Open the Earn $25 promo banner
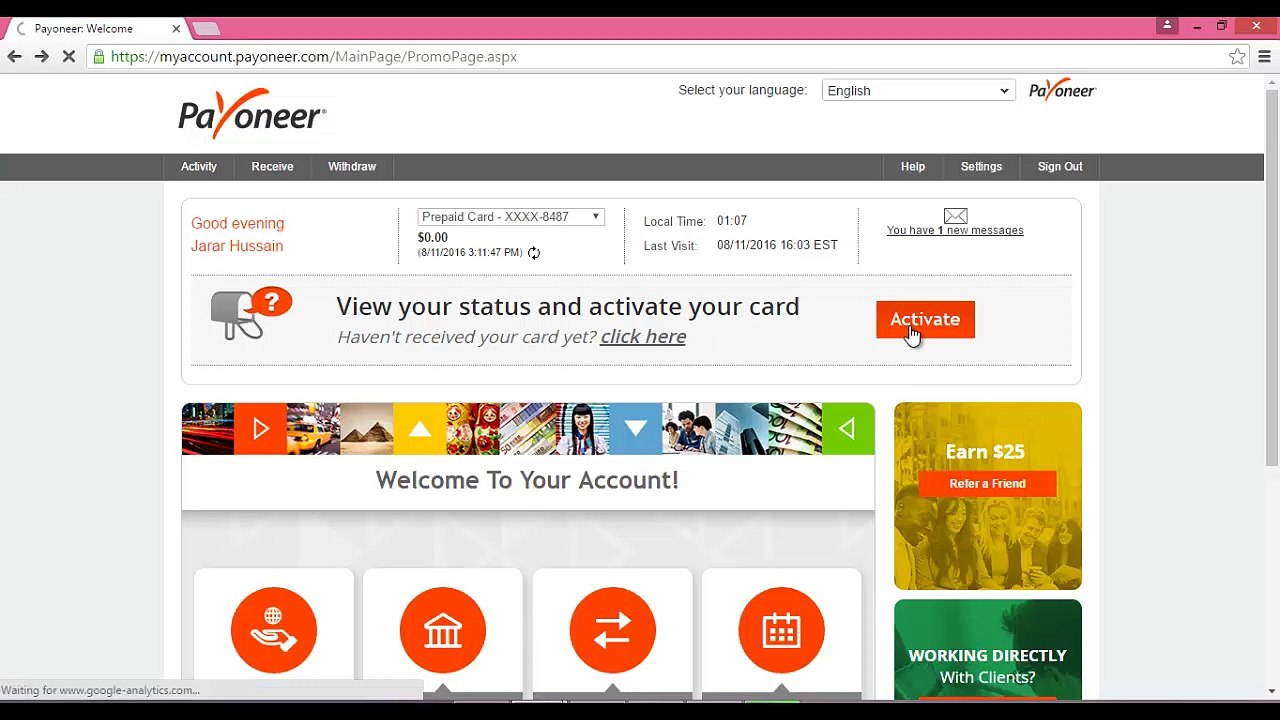1280x720 pixels. point(988,496)
